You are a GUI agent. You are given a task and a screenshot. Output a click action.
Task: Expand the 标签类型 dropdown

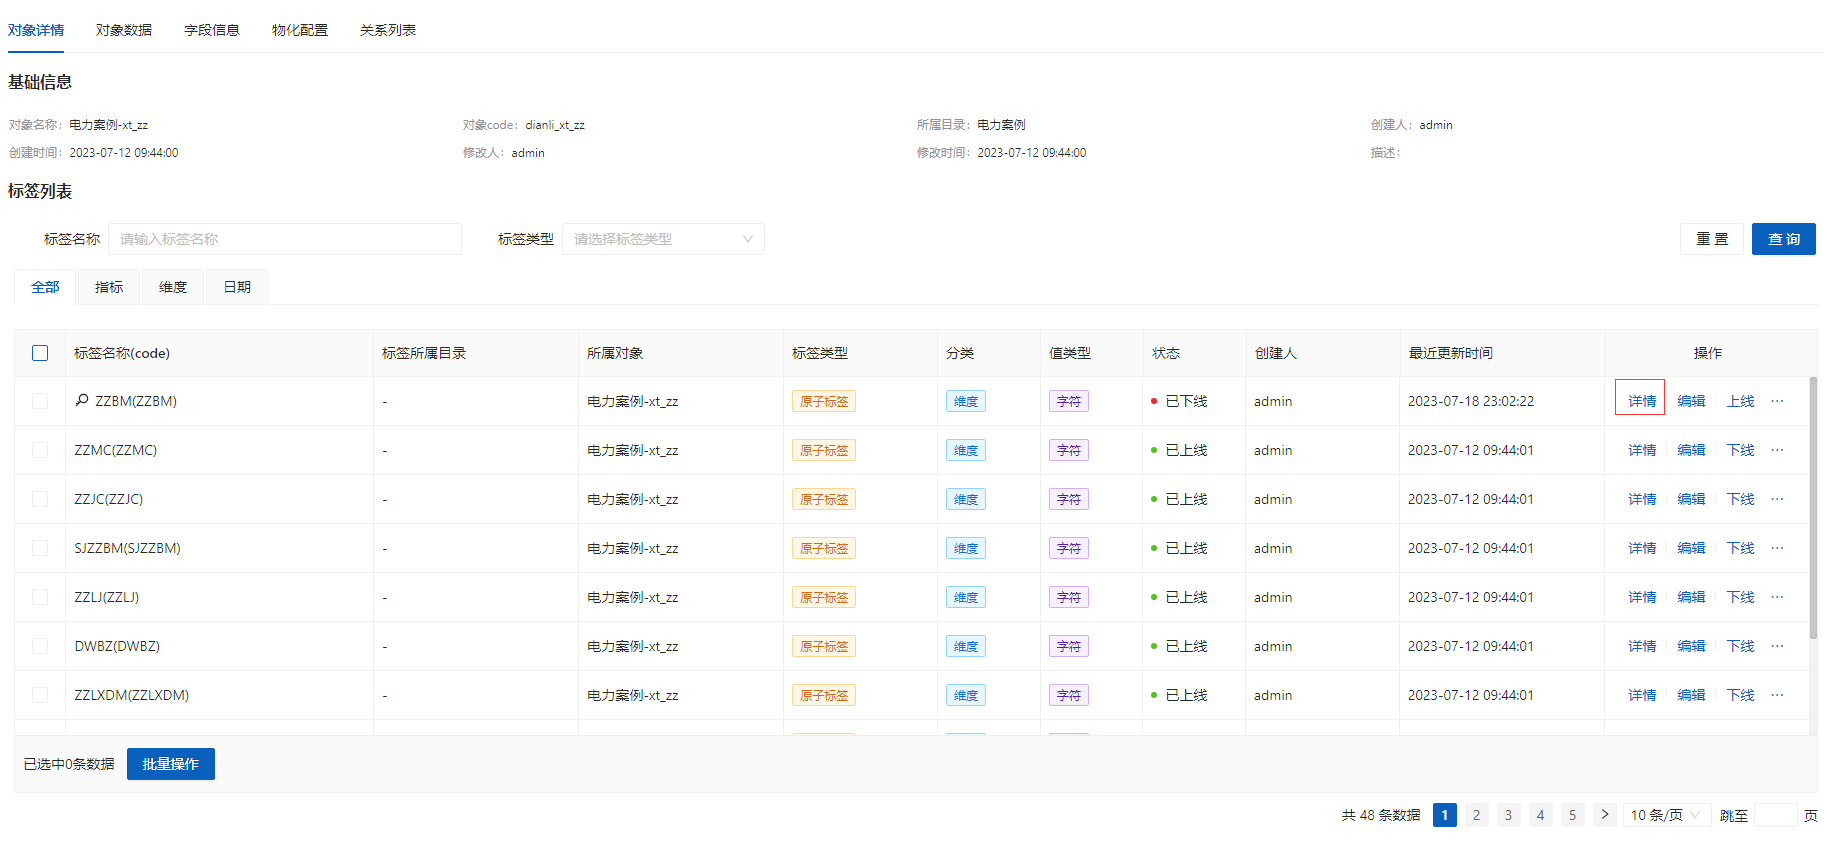coord(663,239)
